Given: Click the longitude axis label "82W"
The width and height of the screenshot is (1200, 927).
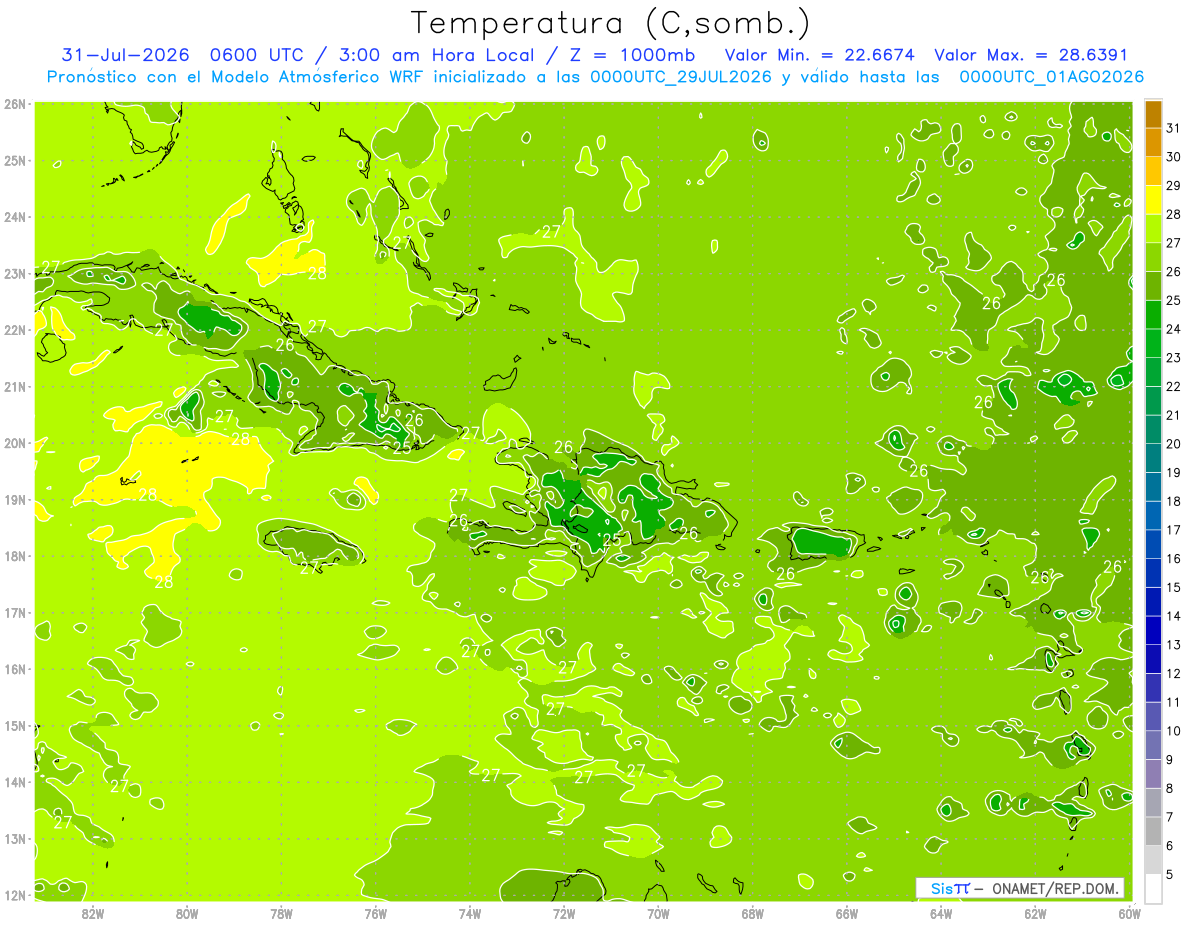Looking at the screenshot, I should click(x=93, y=913).
